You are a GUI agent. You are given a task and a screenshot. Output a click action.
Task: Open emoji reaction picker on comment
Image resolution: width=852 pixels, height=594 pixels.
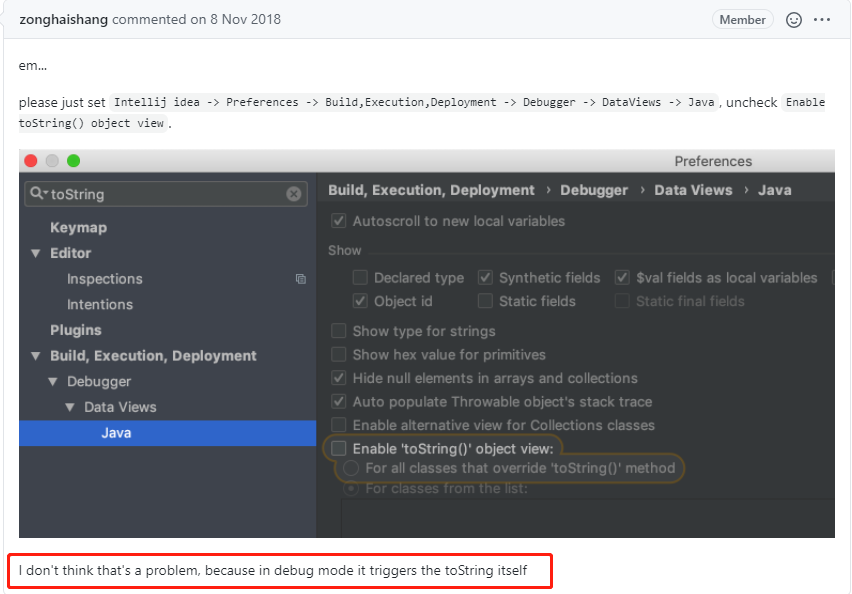[793, 20]
